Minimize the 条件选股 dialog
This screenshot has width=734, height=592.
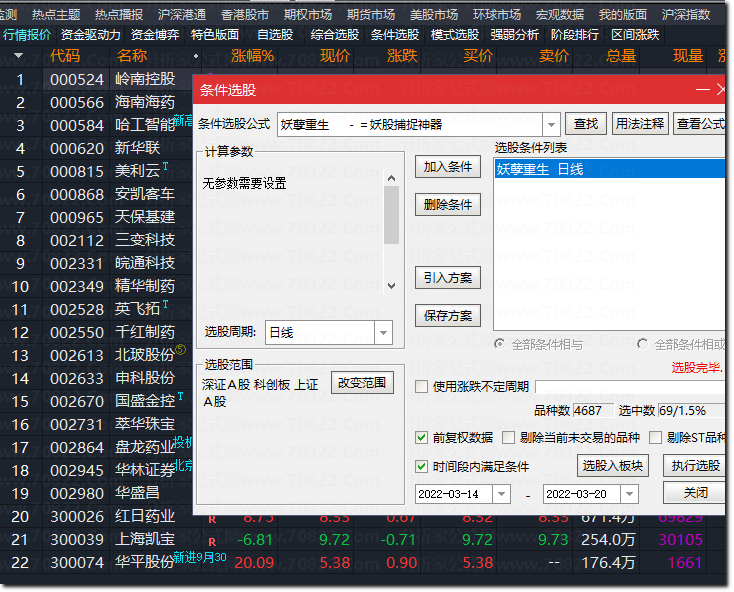coord(702,89)
